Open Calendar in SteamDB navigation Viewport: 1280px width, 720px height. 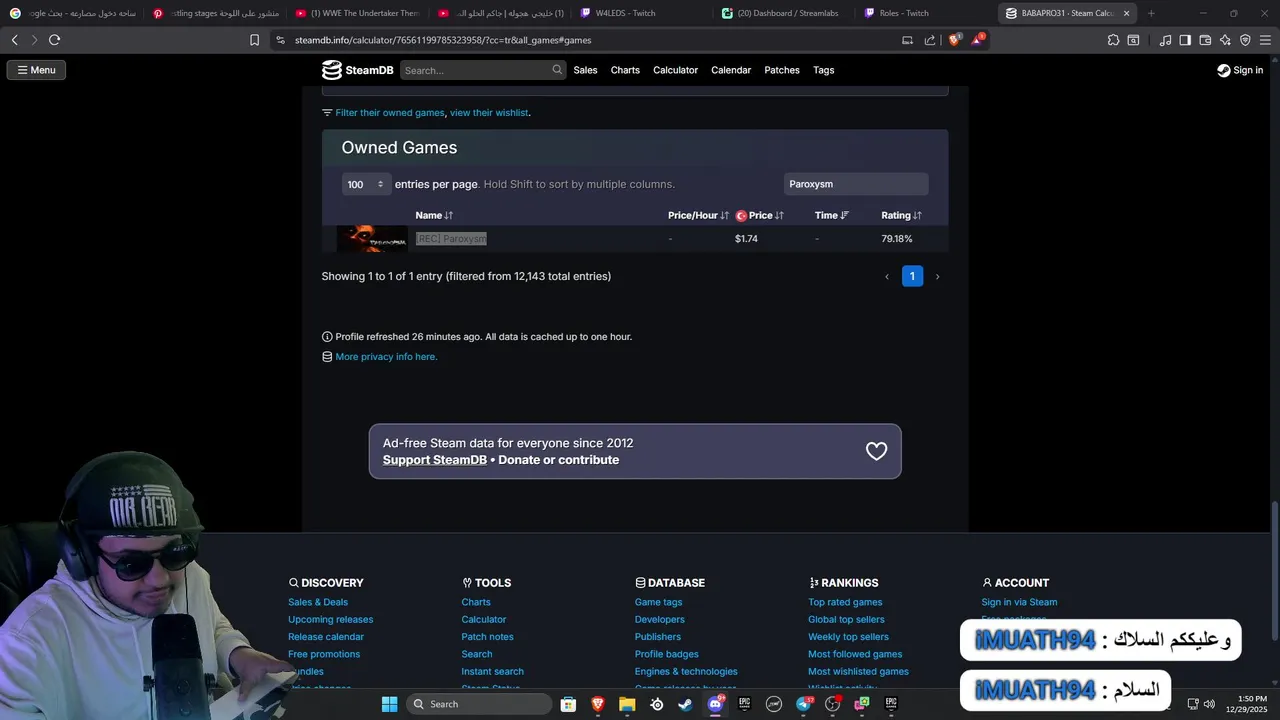click(x=731, y=70)
